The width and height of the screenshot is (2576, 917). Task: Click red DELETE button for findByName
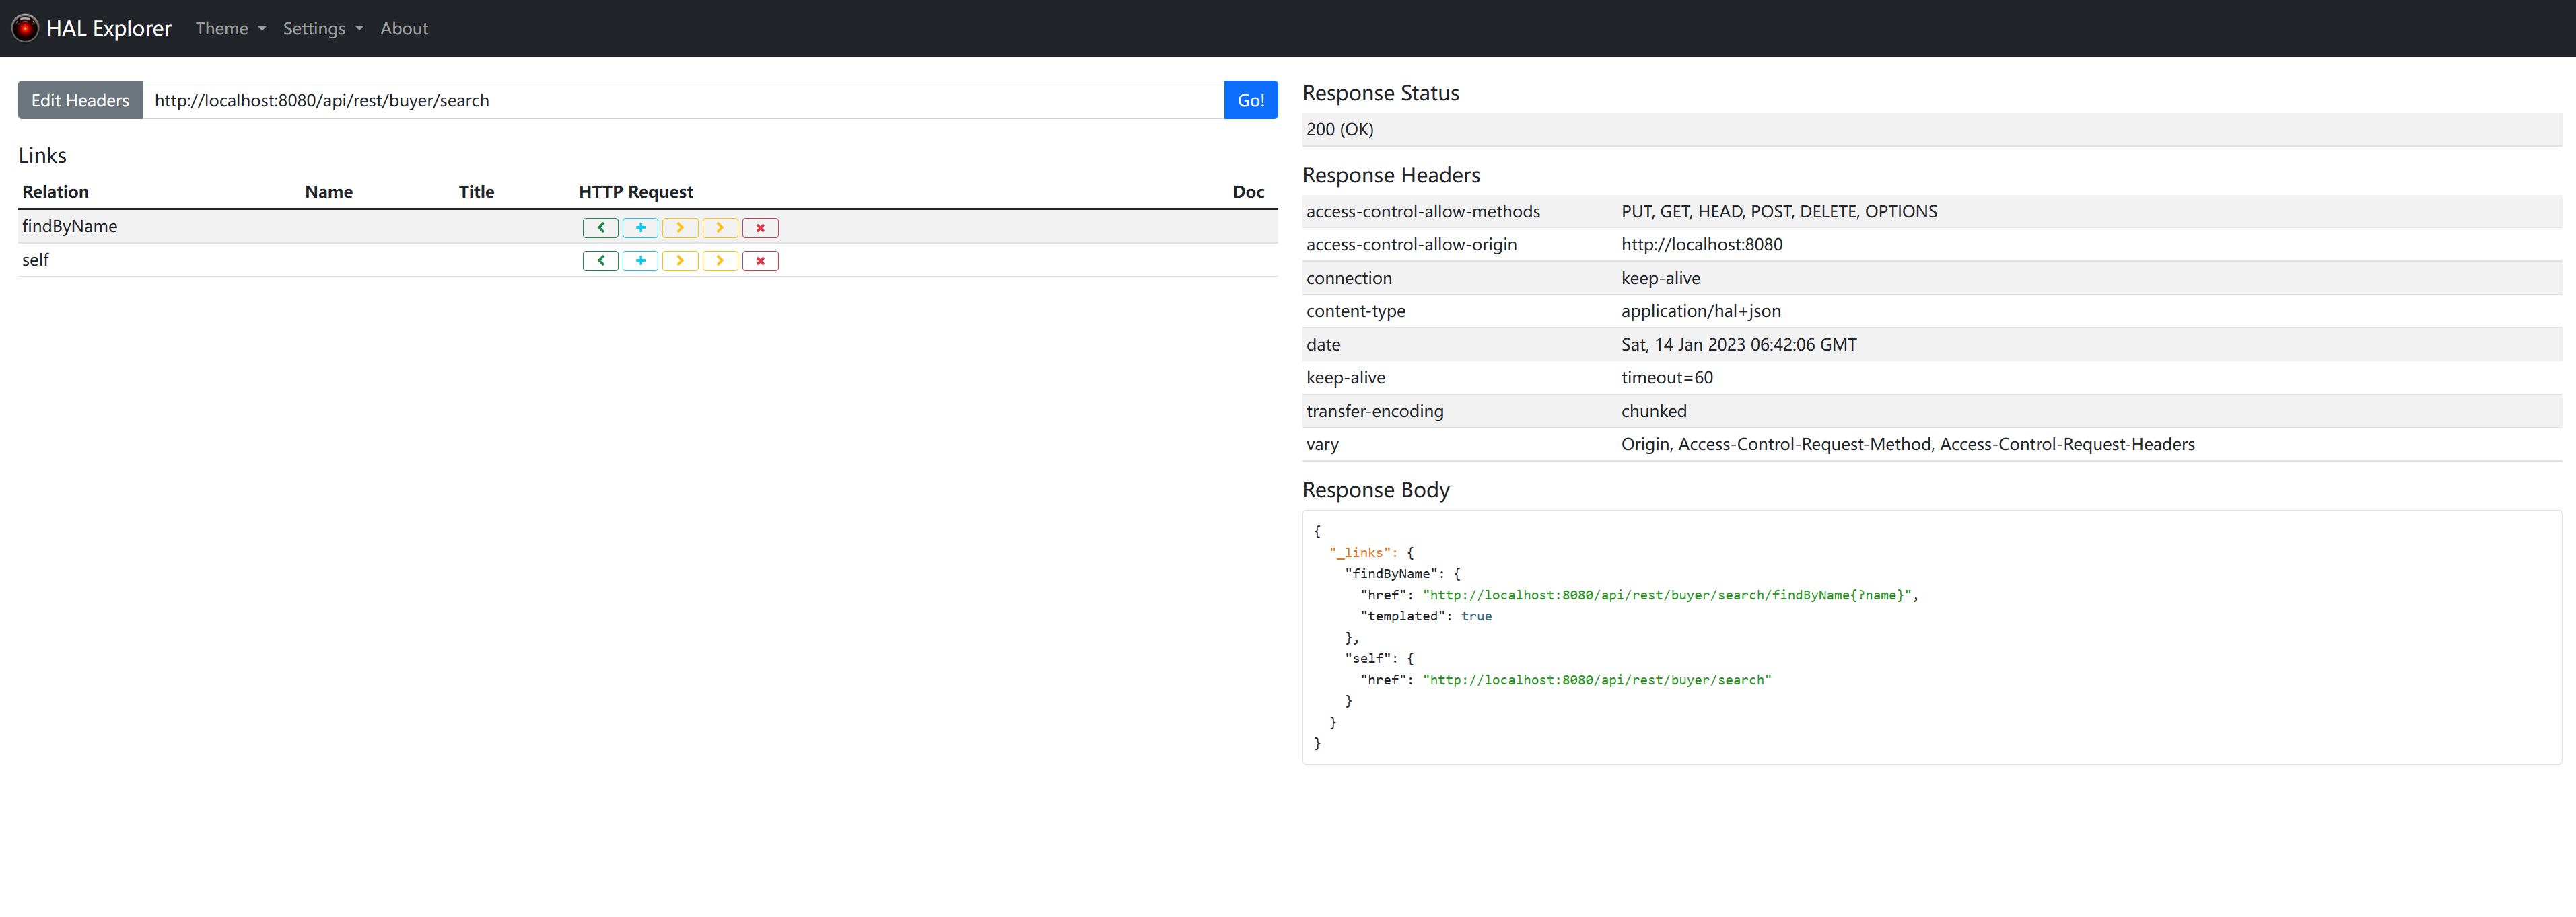[760, 228]
